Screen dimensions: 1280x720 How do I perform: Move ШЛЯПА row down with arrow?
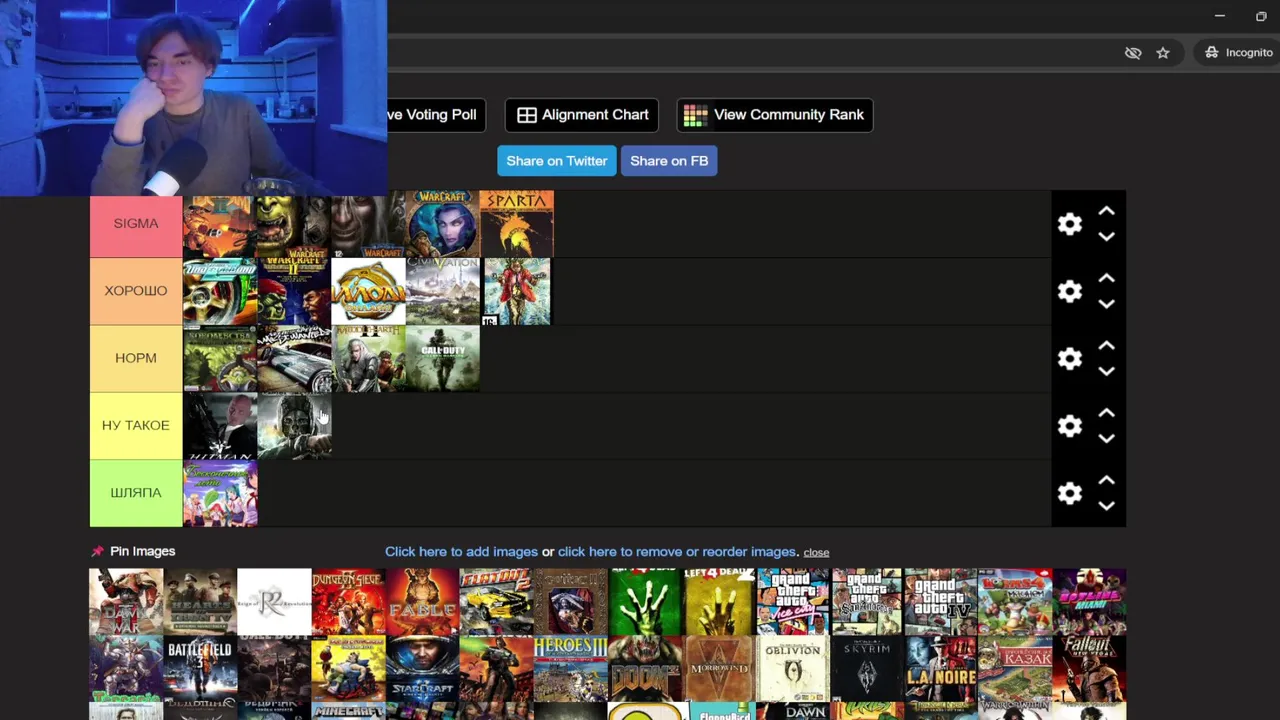[1106, 506]
